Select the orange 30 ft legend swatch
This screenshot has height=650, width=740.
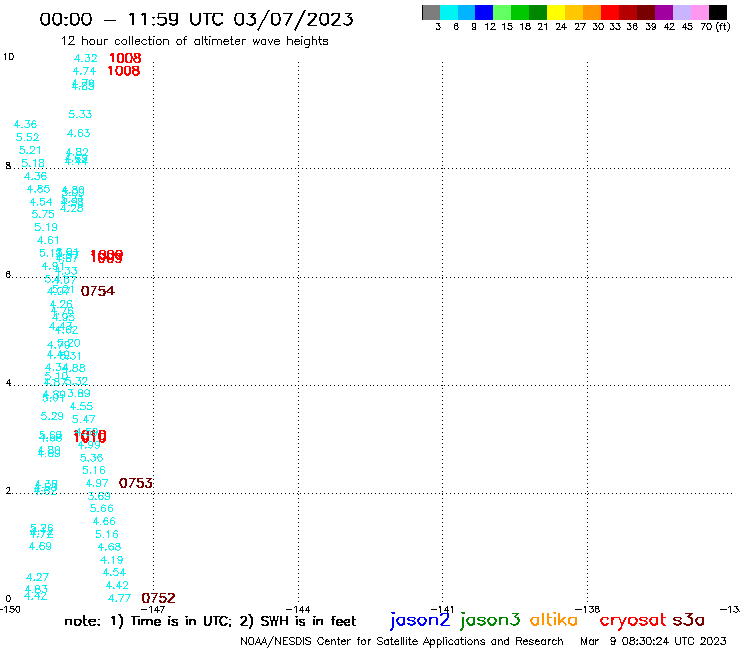coord(592,12)
